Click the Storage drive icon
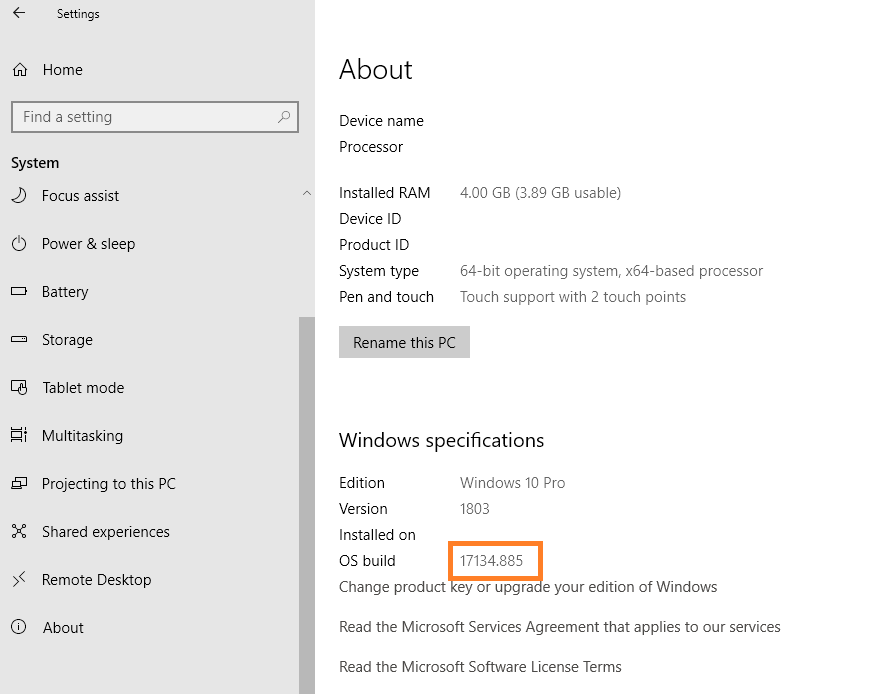Viewport: 882px width, 694px height. click(x=19, y=340)
